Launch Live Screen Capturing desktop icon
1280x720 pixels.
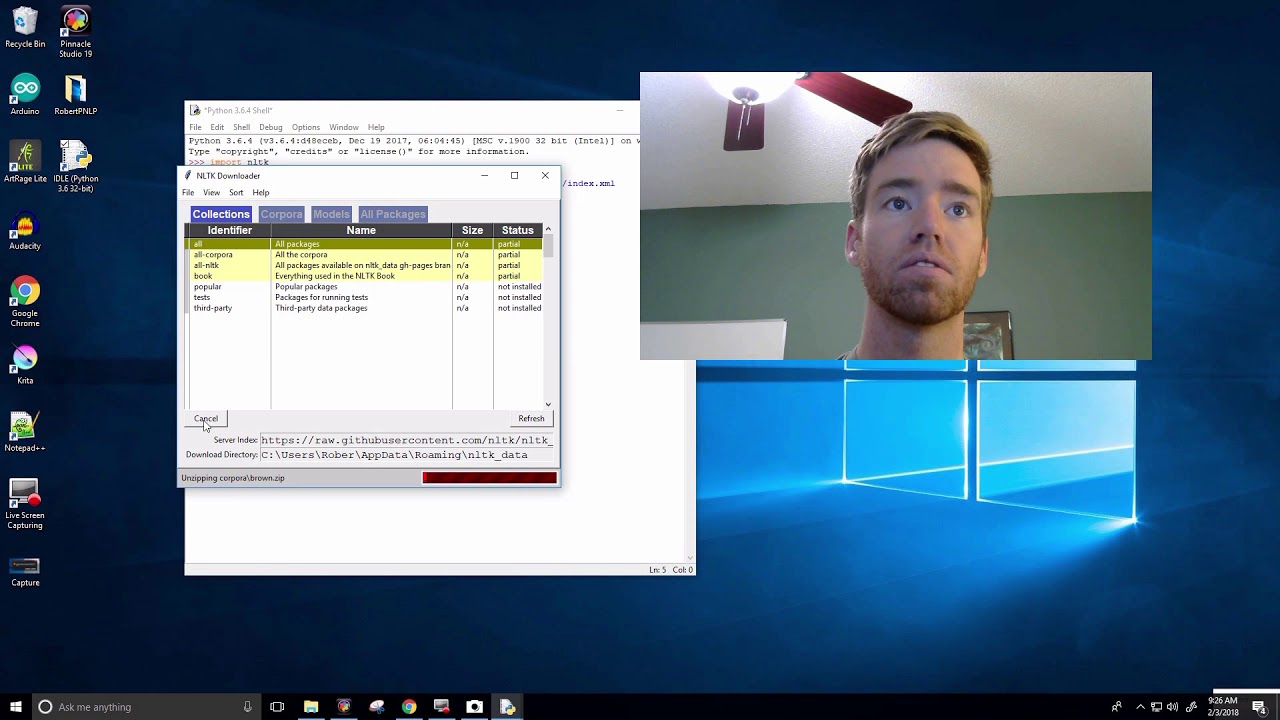(25, 504)
